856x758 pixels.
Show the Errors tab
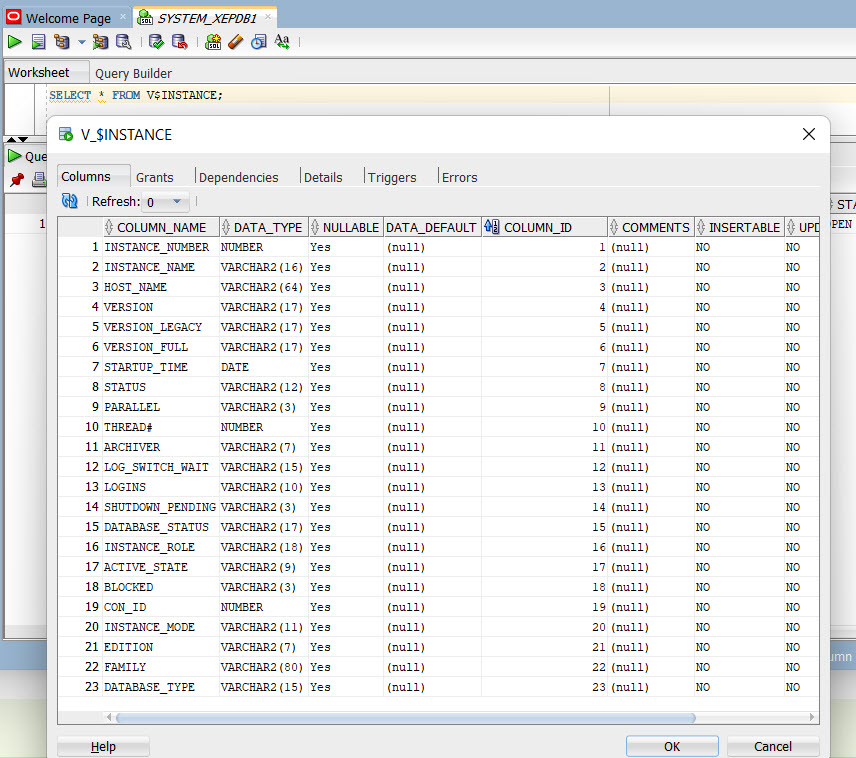pos(460,177)
